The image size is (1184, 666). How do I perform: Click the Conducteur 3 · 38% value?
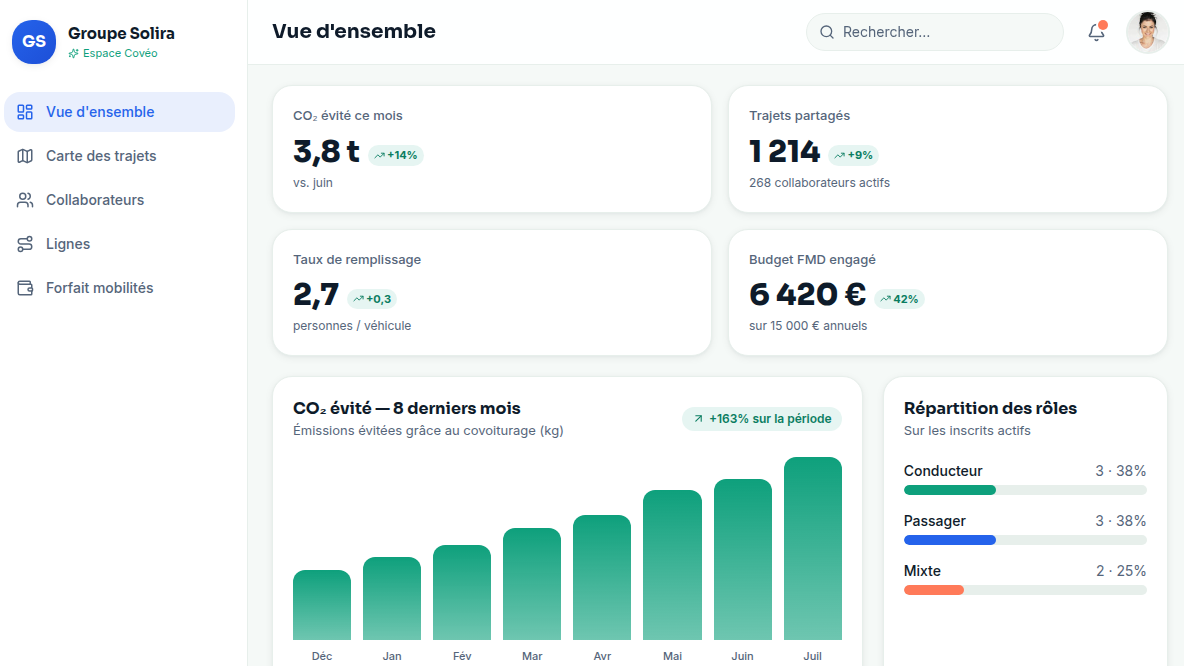click(1121, 471)
